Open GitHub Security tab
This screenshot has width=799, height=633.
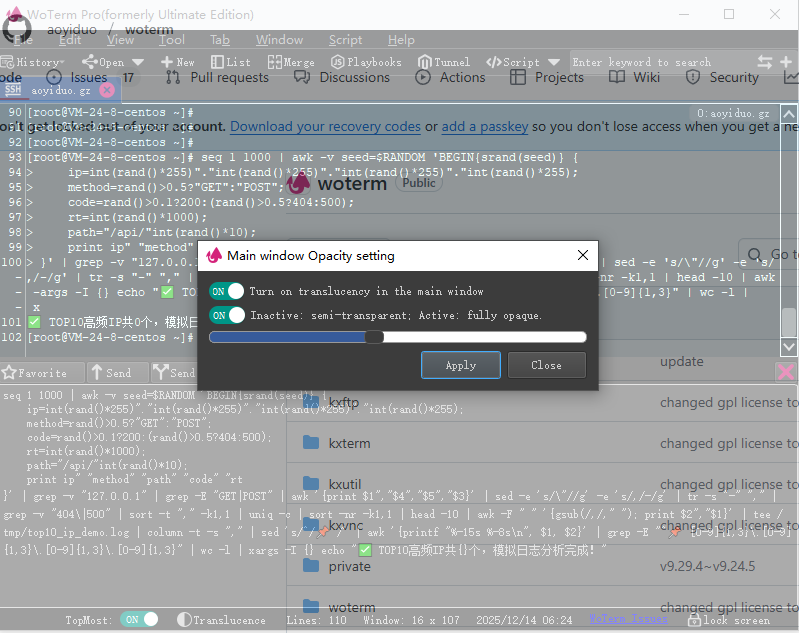point(722,77)
